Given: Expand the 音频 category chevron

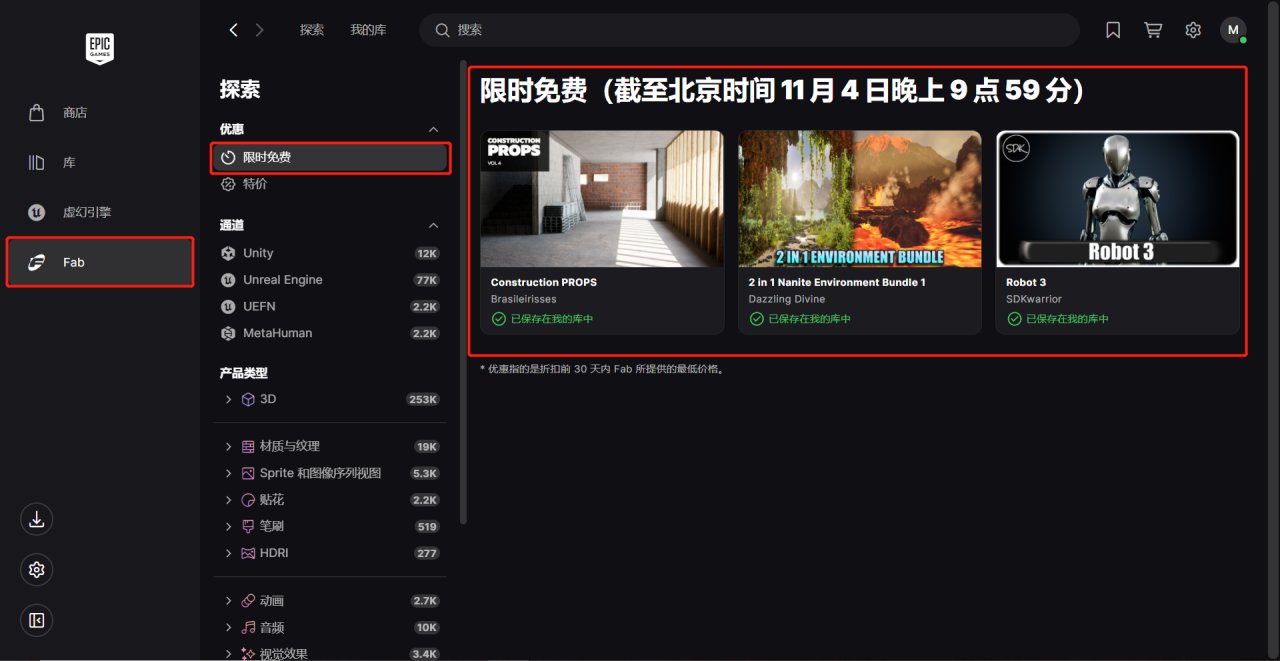Looking at the screenshot, I should click(228, 628).
